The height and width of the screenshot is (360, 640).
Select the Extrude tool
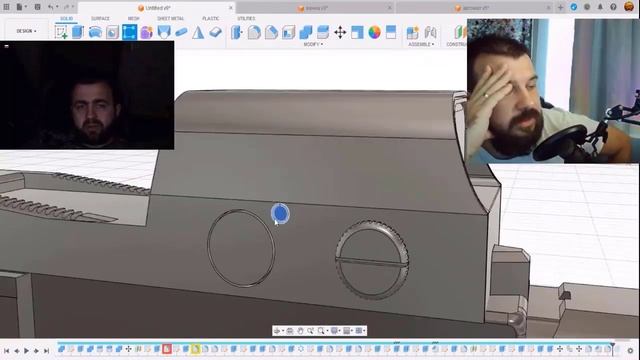coord(78,32)
